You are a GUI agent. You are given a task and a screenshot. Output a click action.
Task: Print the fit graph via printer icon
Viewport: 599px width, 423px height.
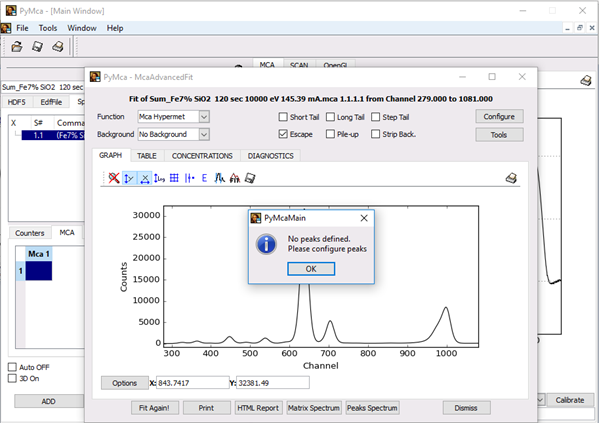tap(511, 178)
